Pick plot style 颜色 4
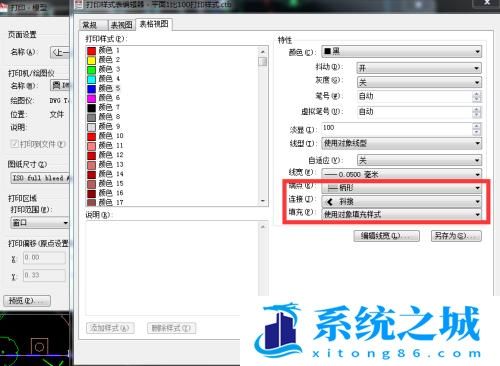The height and width of the screenshot is (366, 500). click(104, 79)
